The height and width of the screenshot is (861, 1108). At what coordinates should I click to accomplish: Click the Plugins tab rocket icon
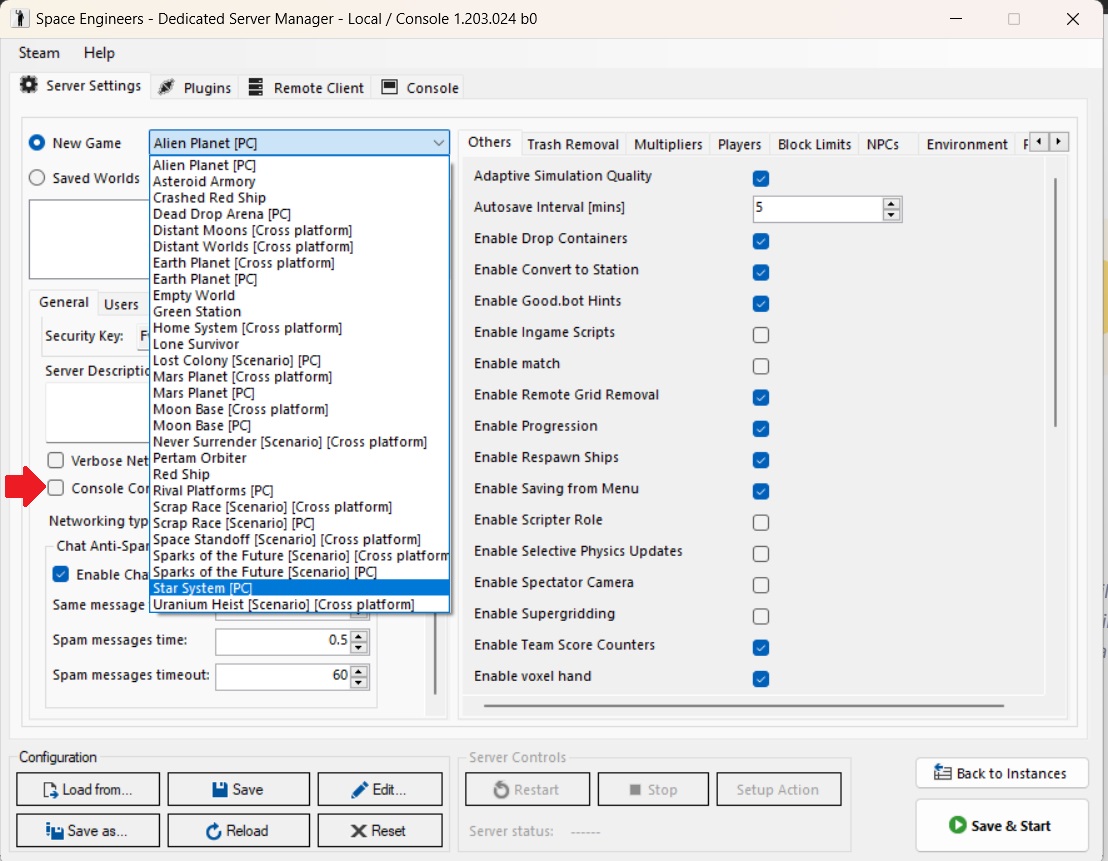[x=166, y=87]
